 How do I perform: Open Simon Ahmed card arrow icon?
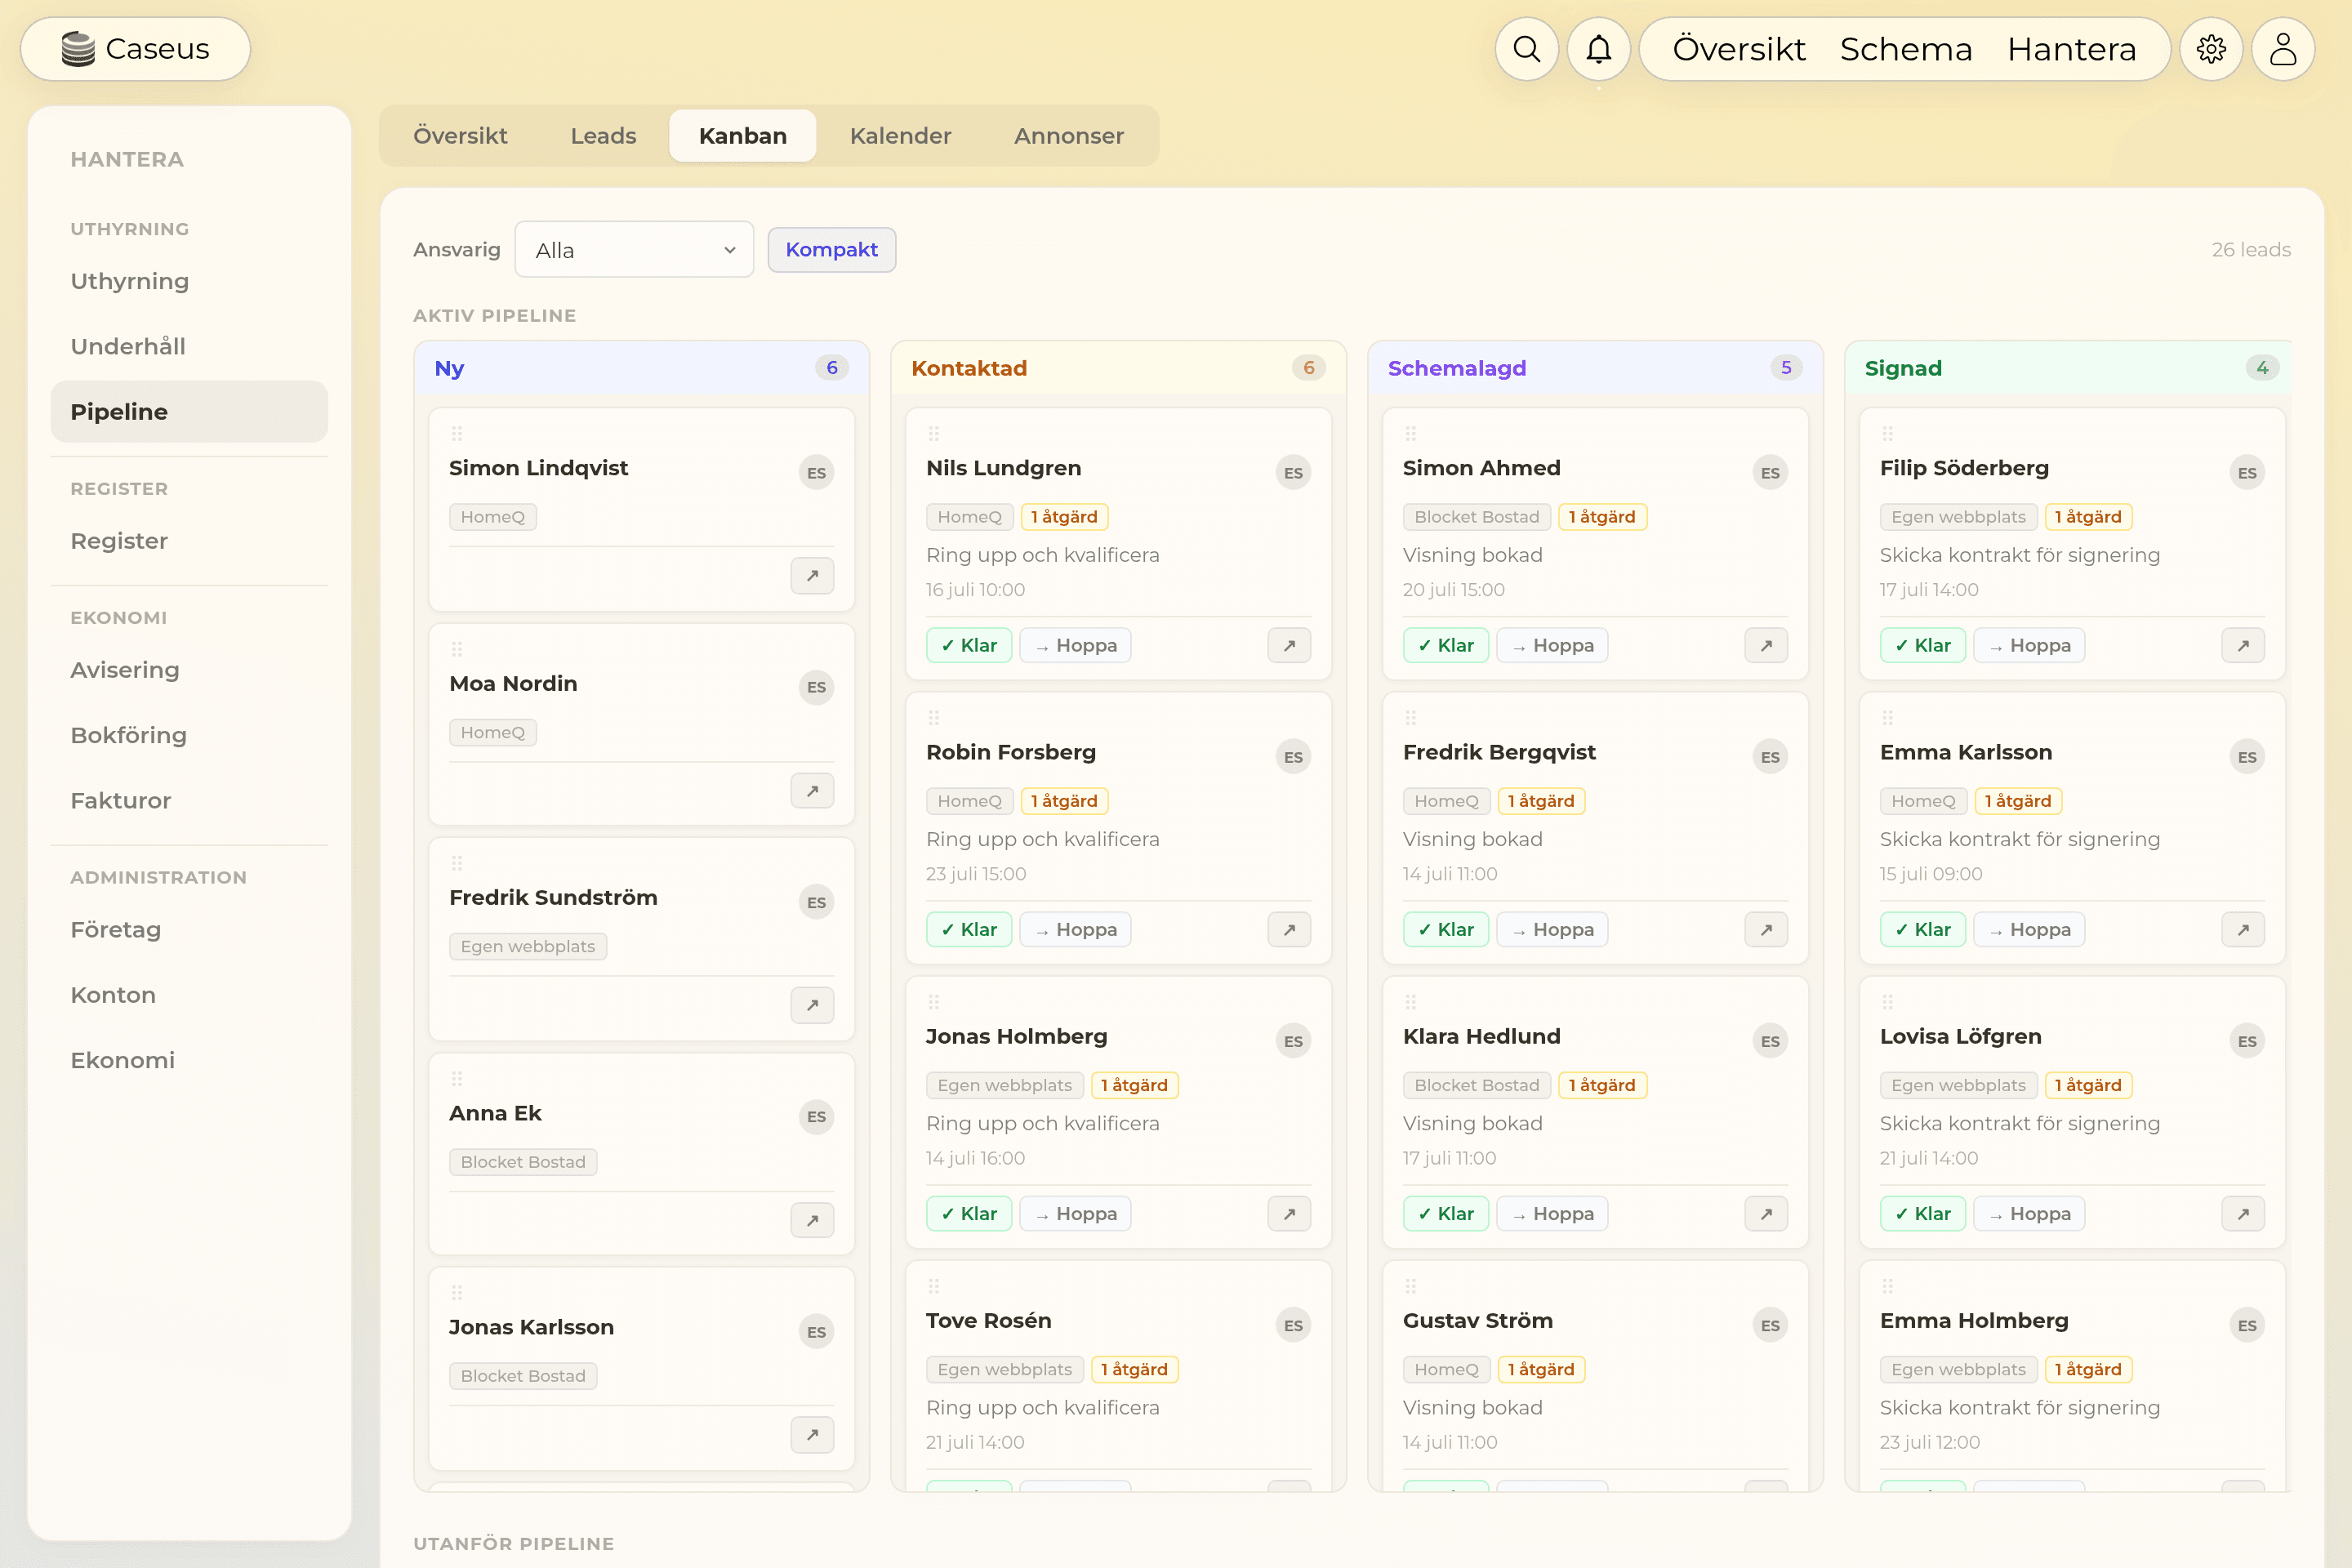coord(1766,645)
